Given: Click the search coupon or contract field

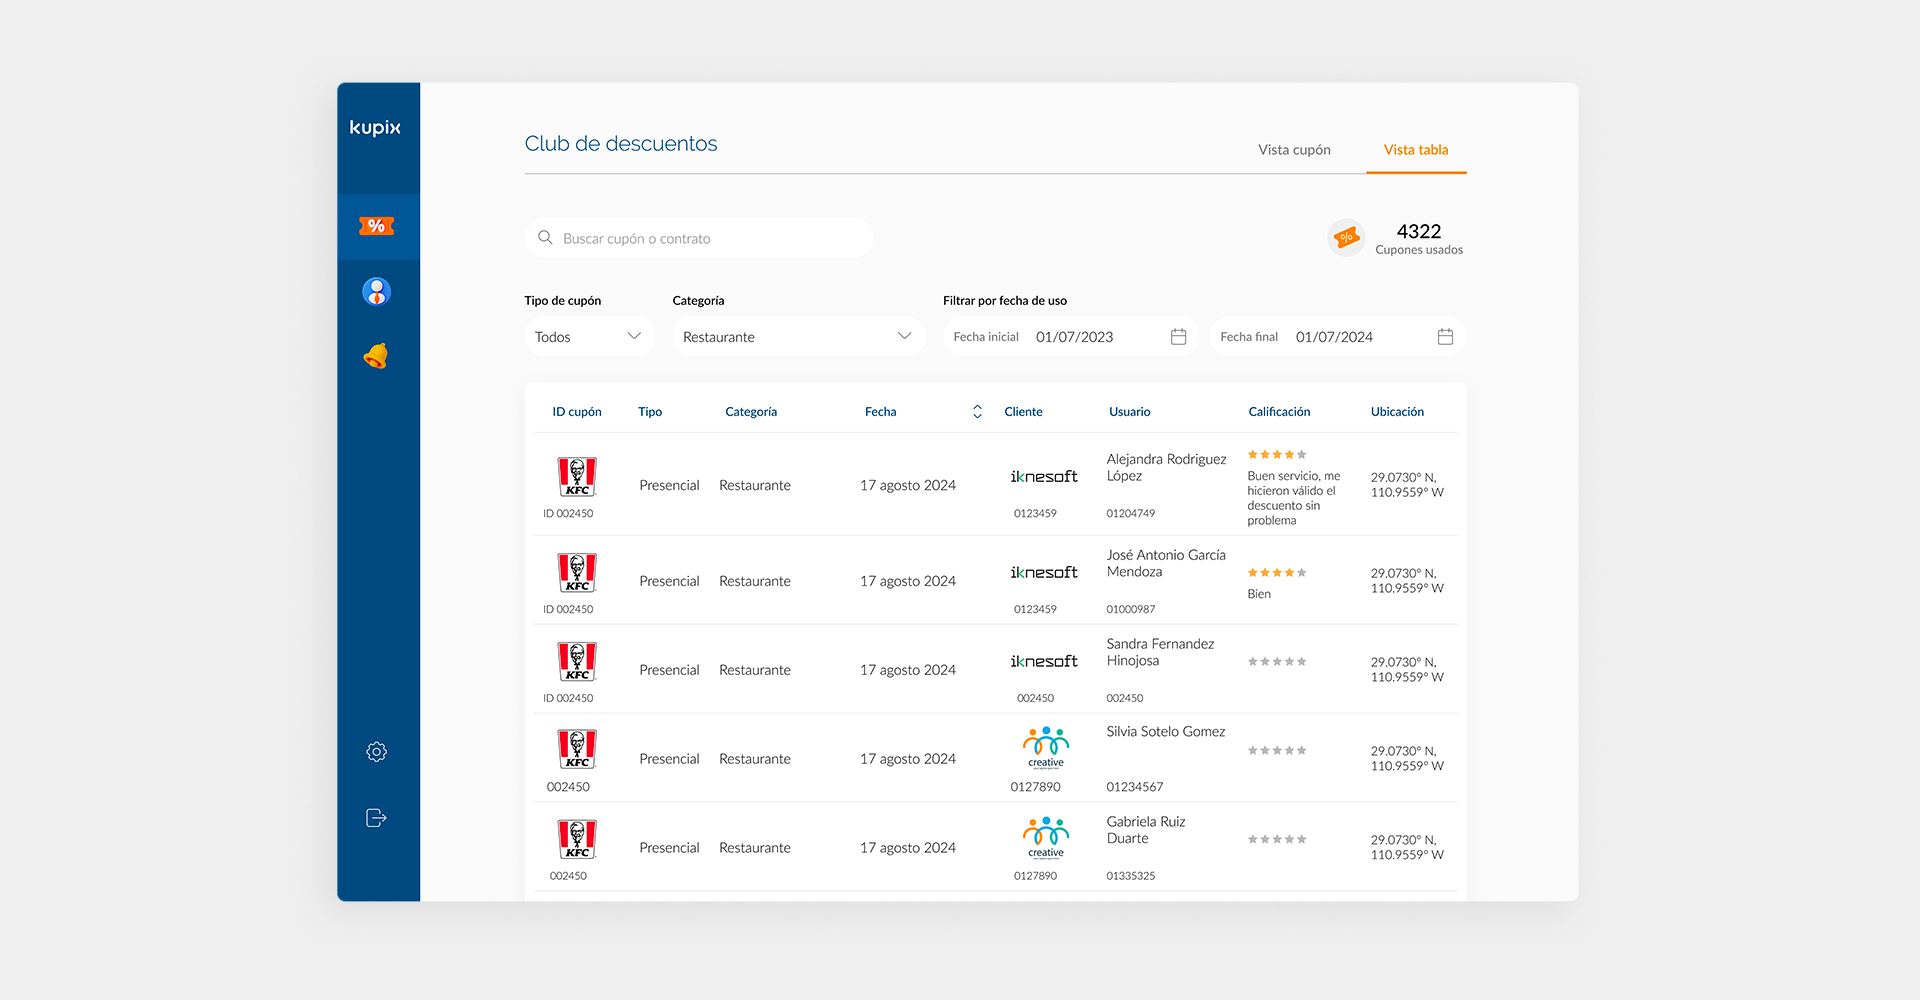Looking at the screenshot, I should [700, 239].
